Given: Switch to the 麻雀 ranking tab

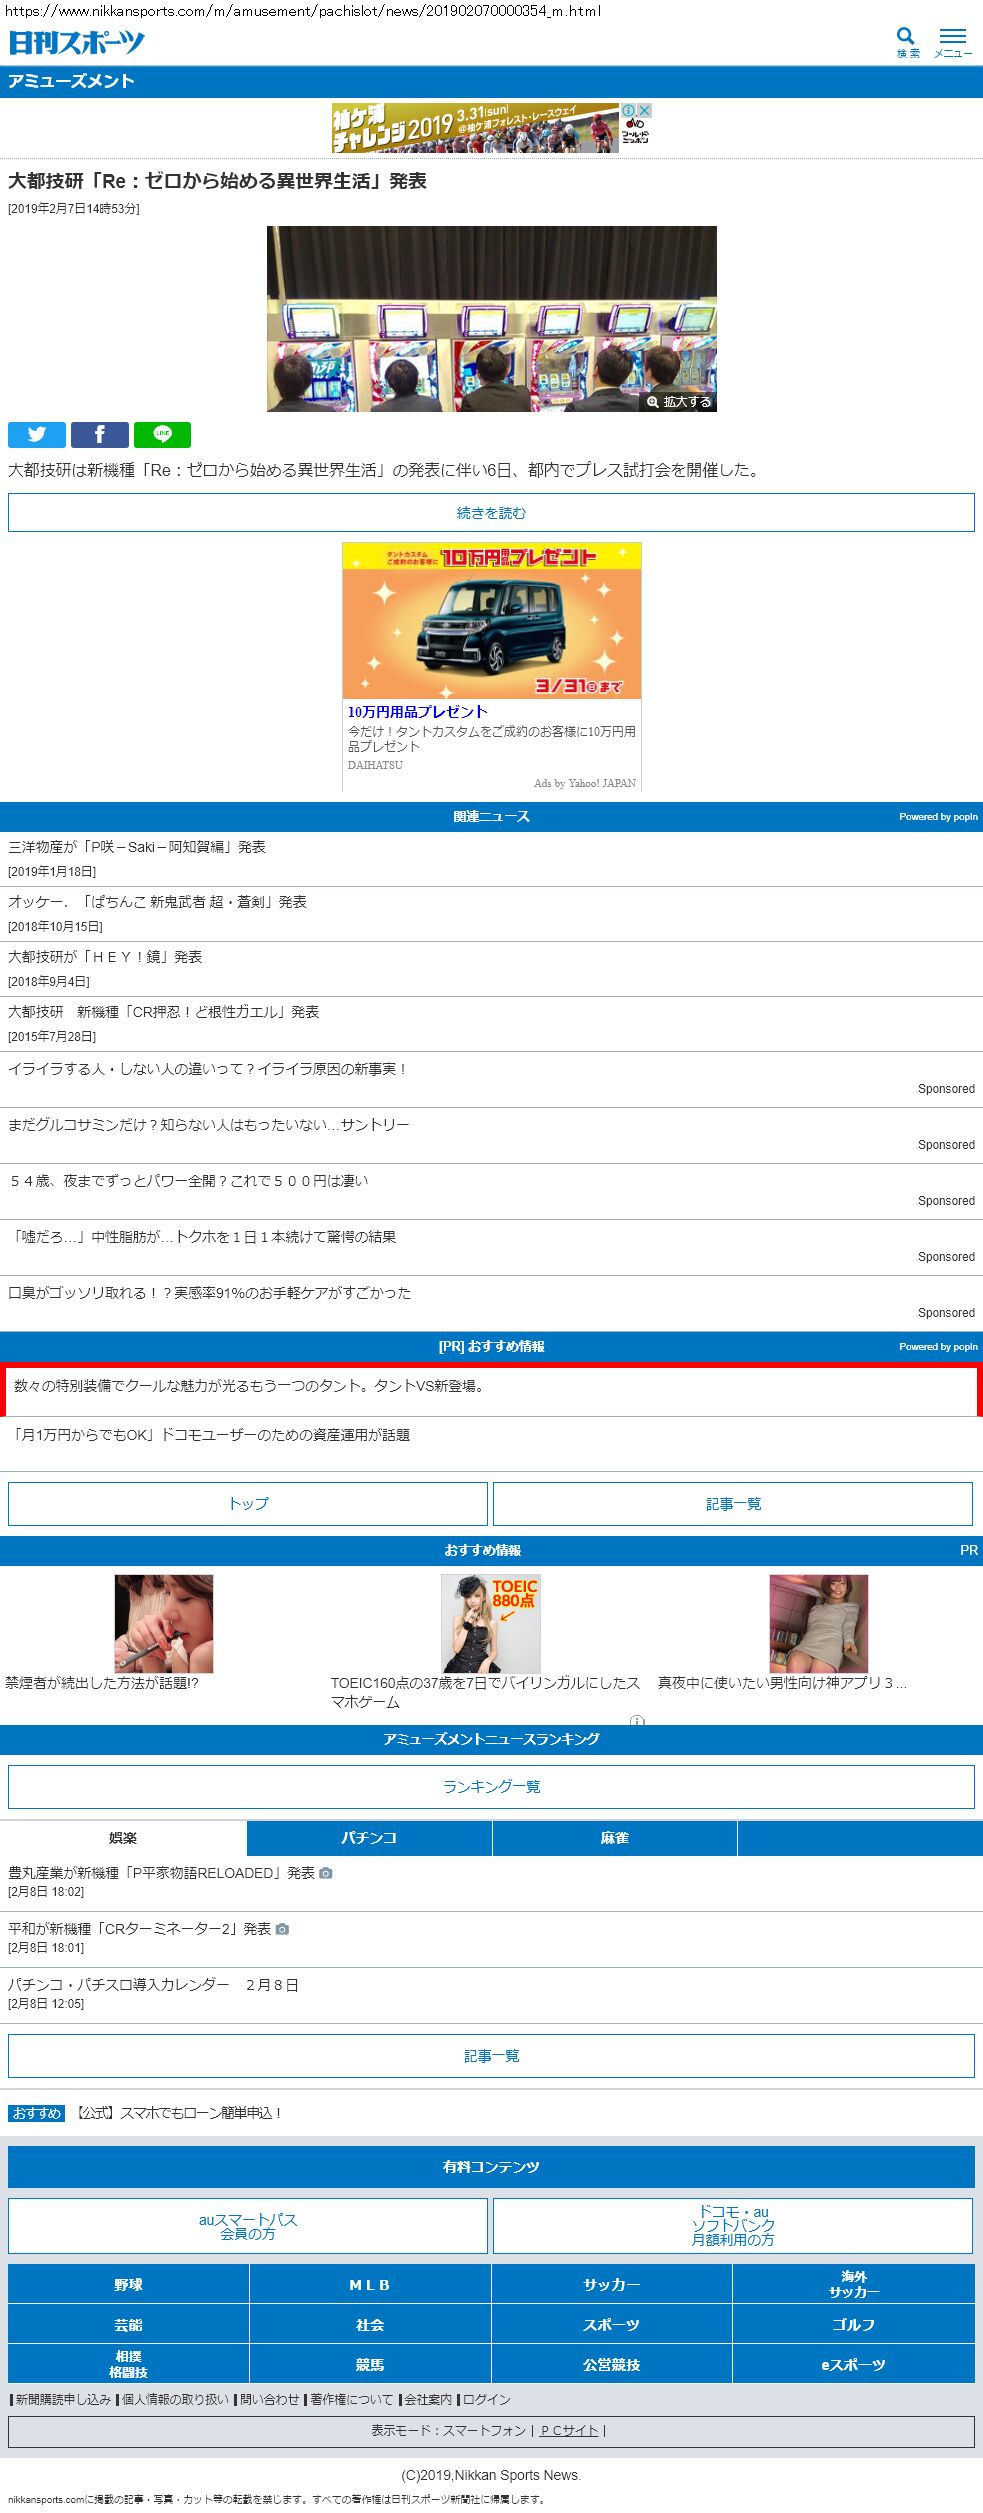Looking at the screenshot, I should [614, 1838].
